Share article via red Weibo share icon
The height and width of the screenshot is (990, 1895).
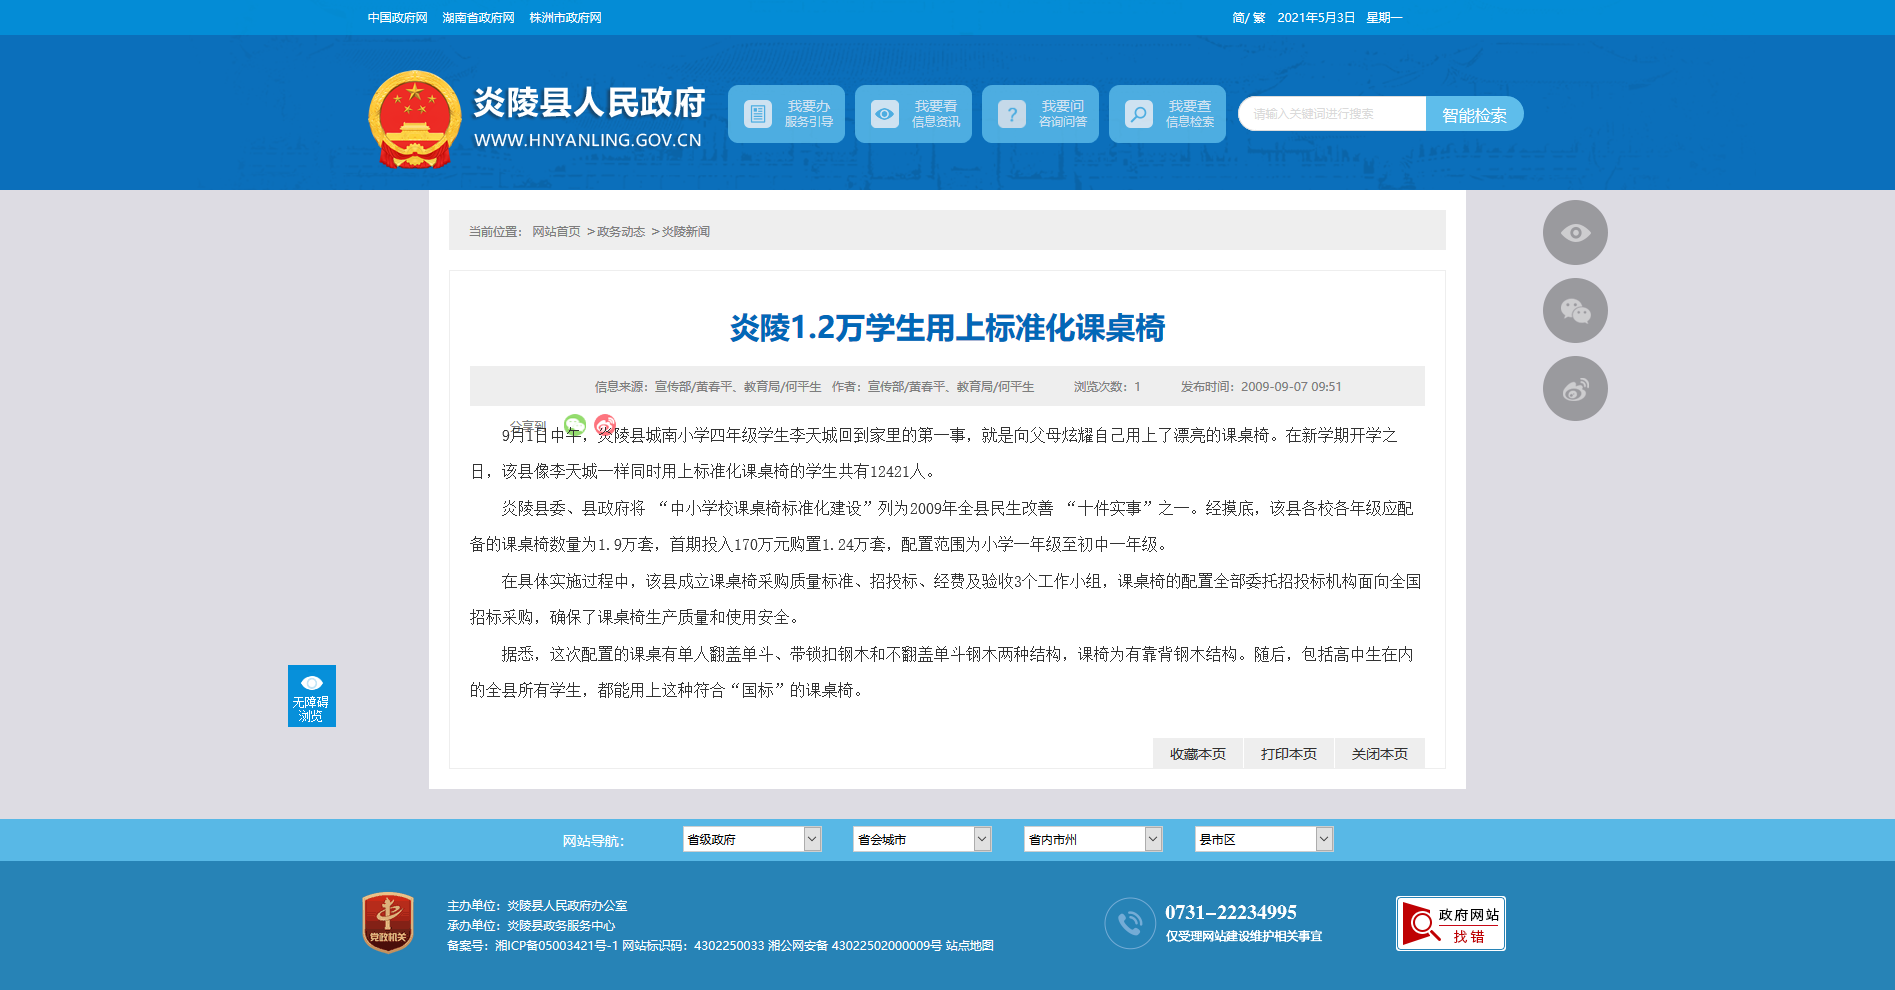[x=605, y=425]
